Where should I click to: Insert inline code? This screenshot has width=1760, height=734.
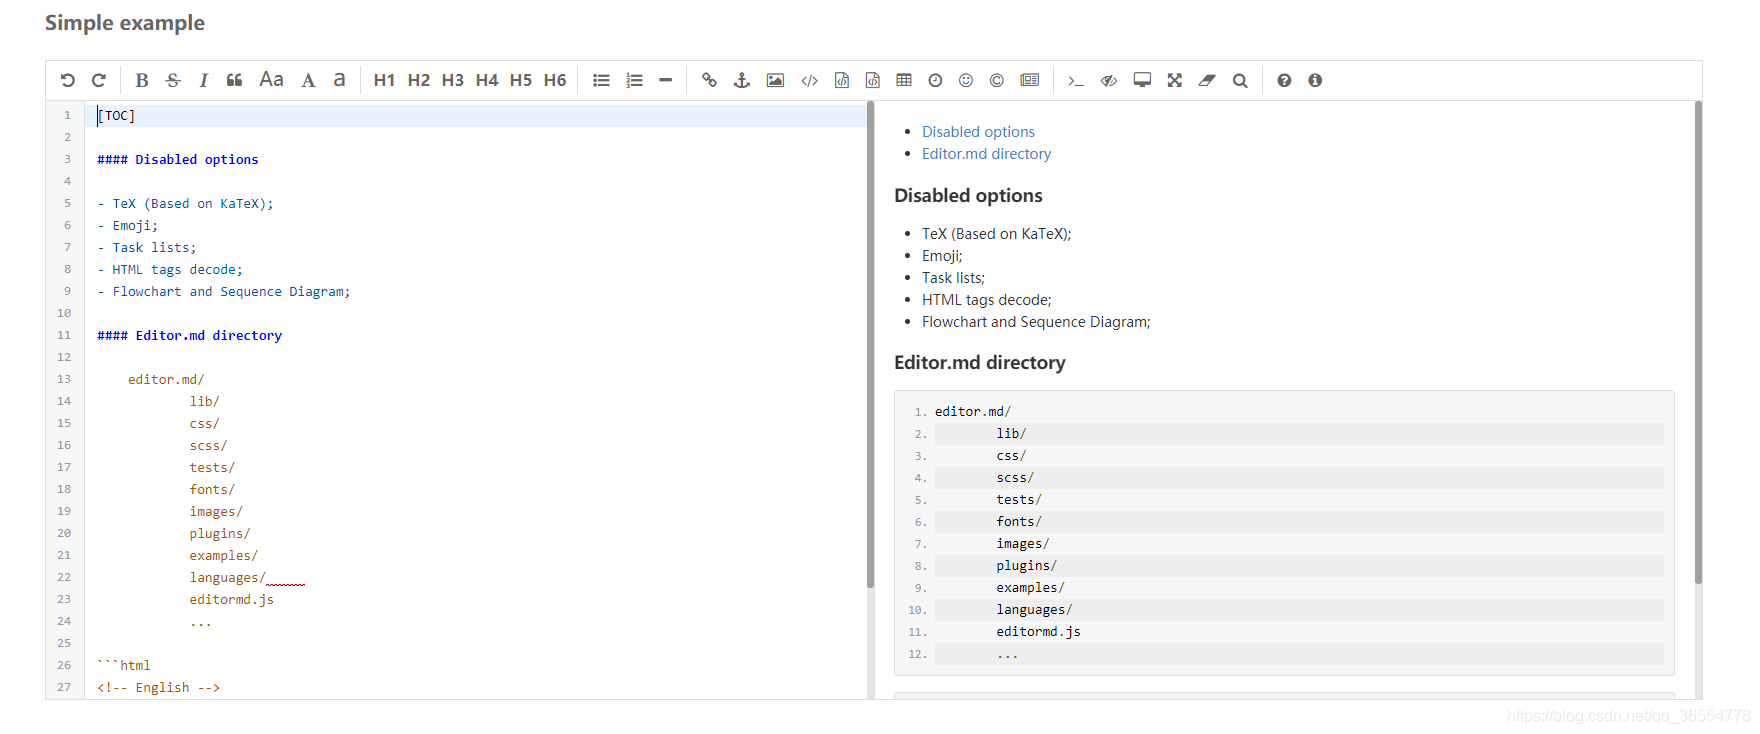(x=809, y=80)
